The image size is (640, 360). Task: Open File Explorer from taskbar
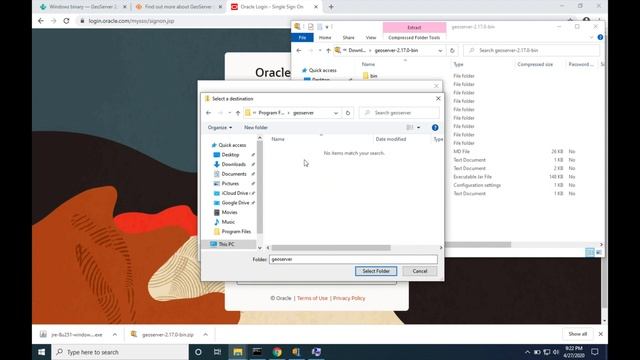click(238, 352)
